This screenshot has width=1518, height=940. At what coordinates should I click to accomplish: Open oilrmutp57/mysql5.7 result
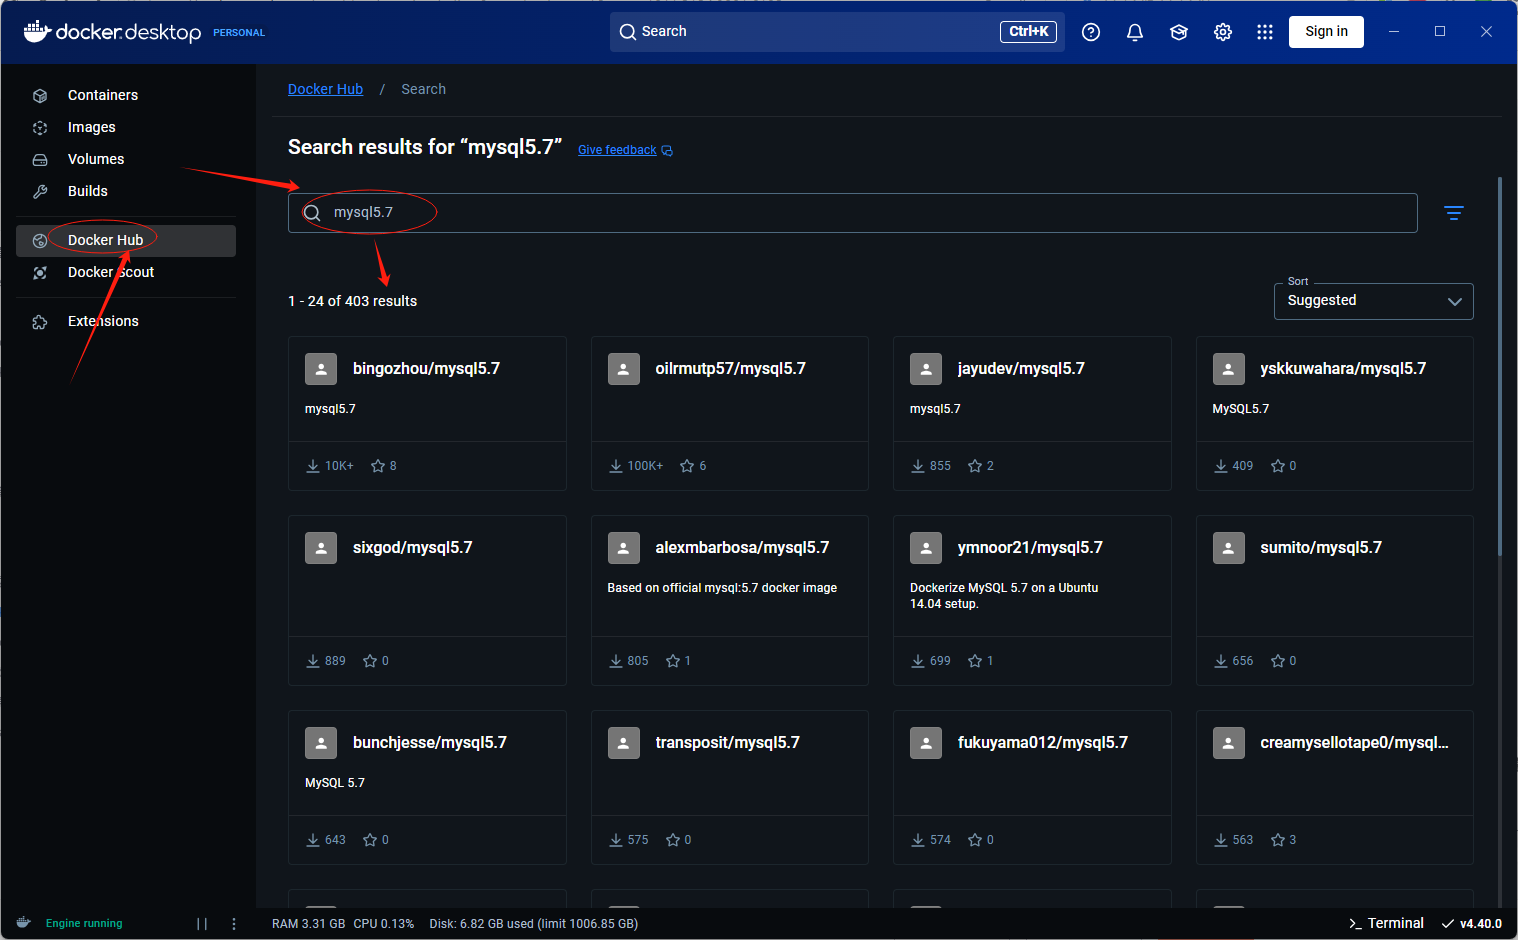tap(730, 413)
